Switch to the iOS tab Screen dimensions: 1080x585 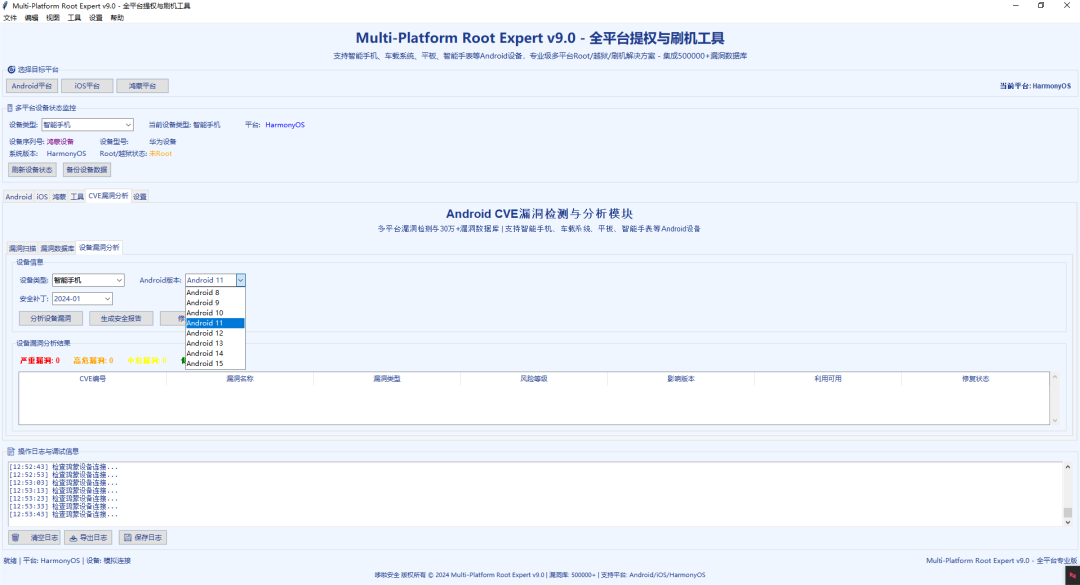42,196
